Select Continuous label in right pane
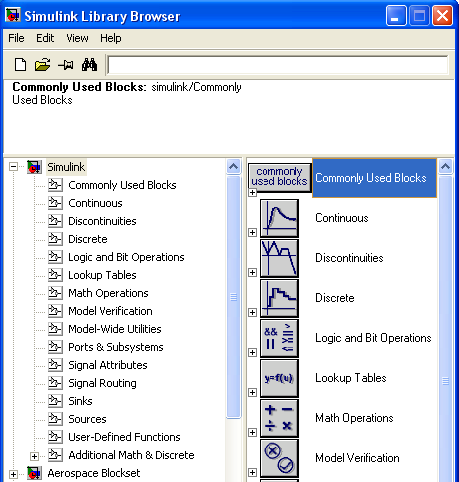This screenshot has height=482, width=459. [x=342, y=218]
